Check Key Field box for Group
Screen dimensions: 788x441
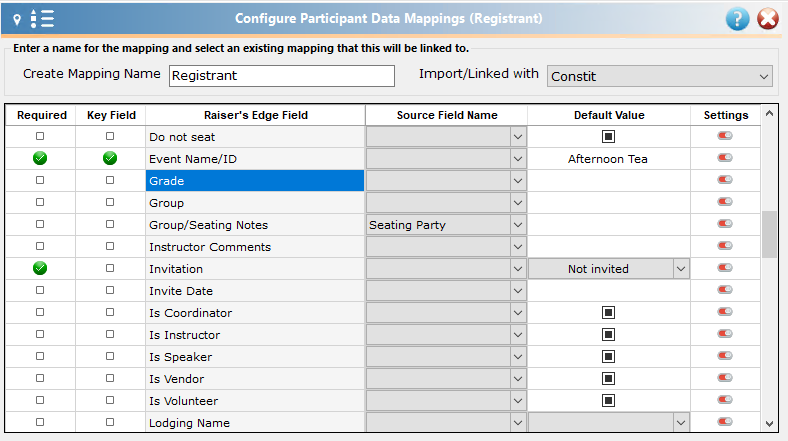(110, 202)
